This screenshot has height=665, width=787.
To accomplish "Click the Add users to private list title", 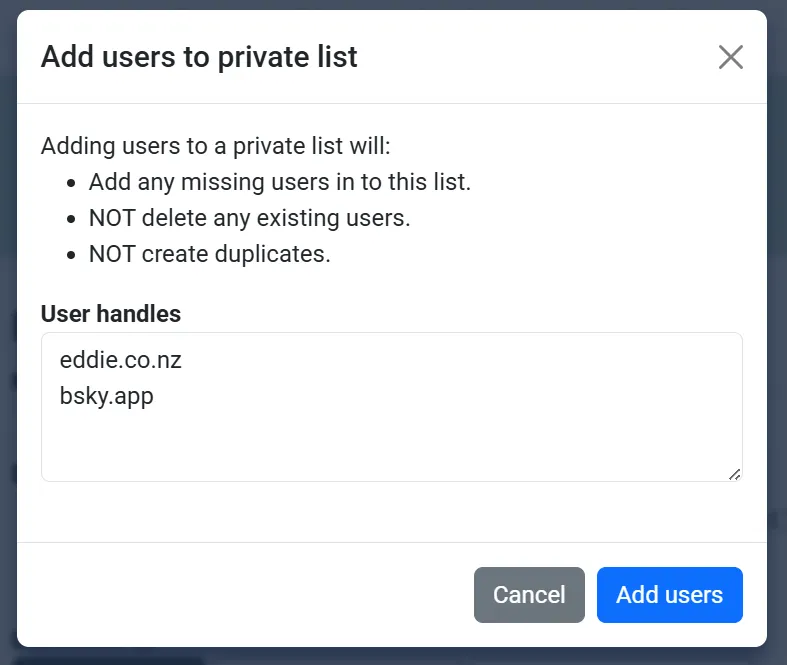I will point(199,57).
